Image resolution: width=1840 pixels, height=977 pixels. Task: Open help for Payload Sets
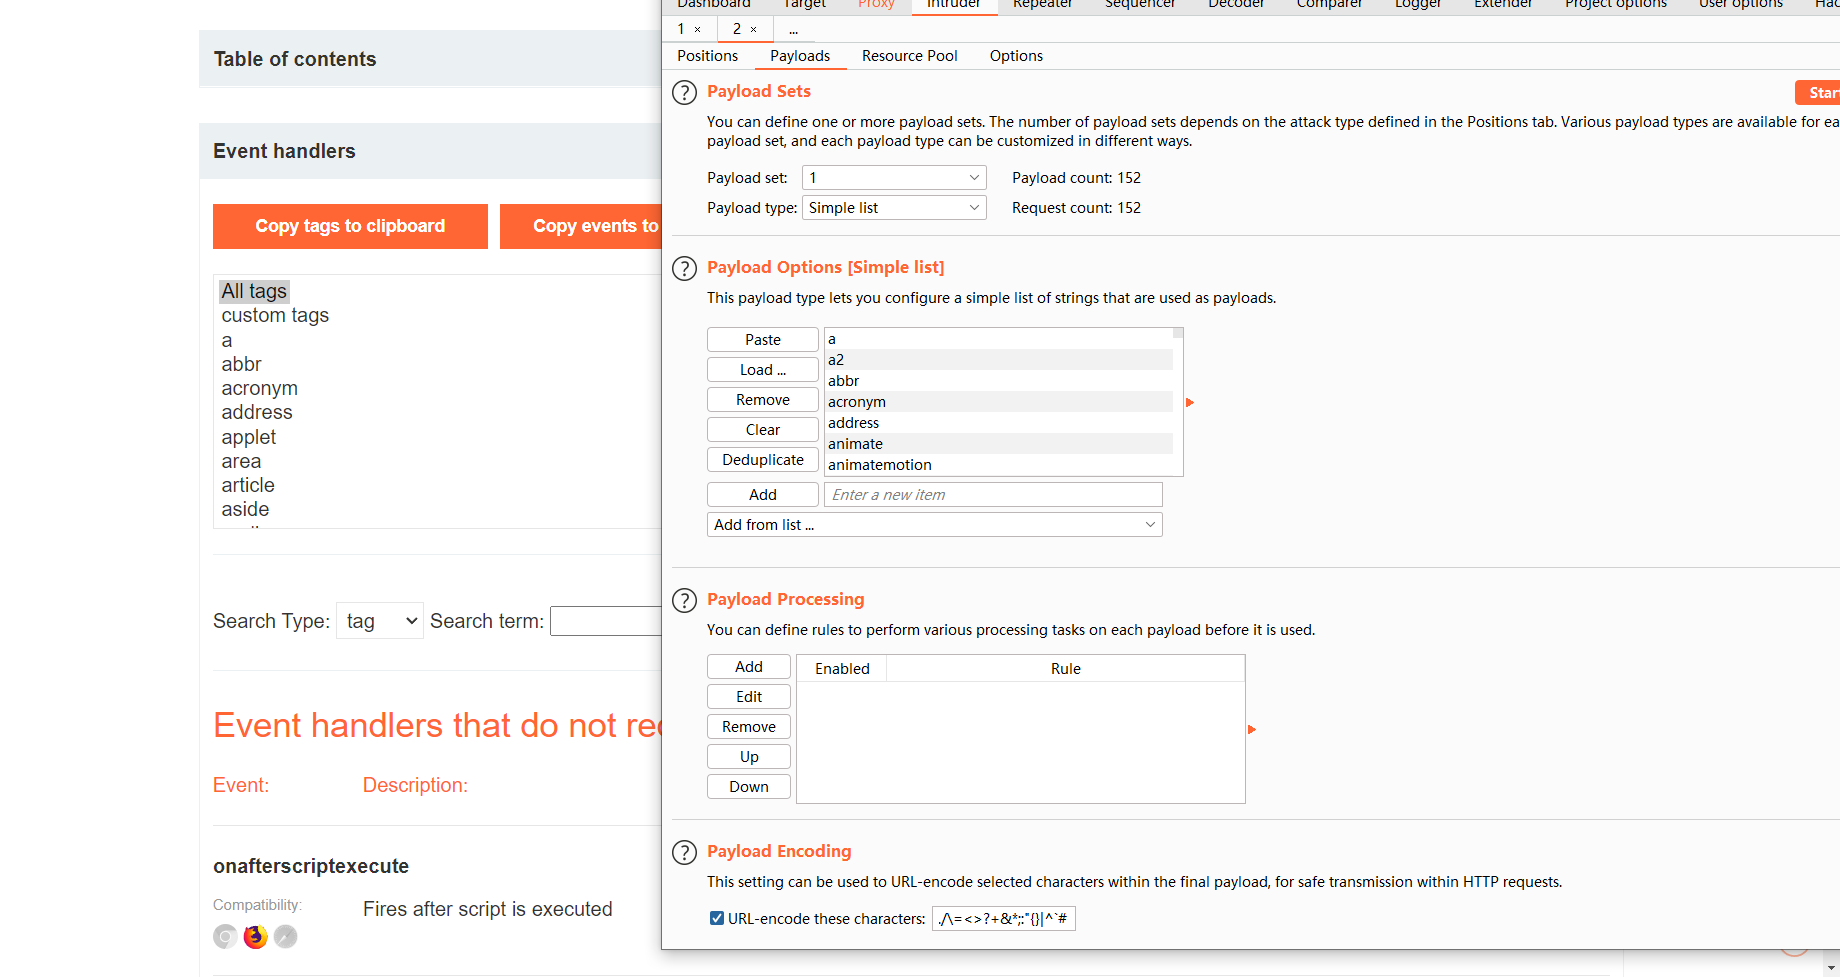click(684, 93)
